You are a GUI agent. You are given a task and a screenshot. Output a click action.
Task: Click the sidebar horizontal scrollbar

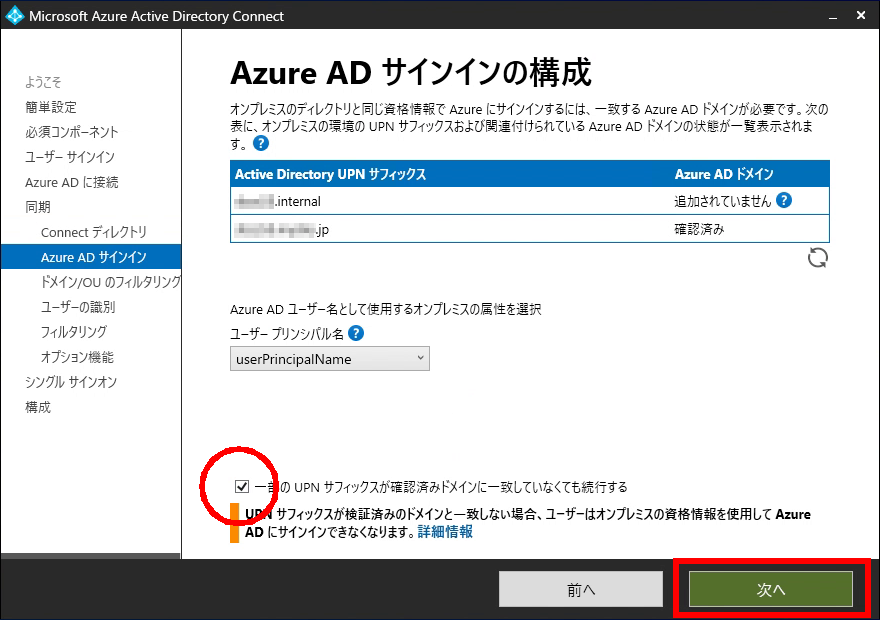90,556
